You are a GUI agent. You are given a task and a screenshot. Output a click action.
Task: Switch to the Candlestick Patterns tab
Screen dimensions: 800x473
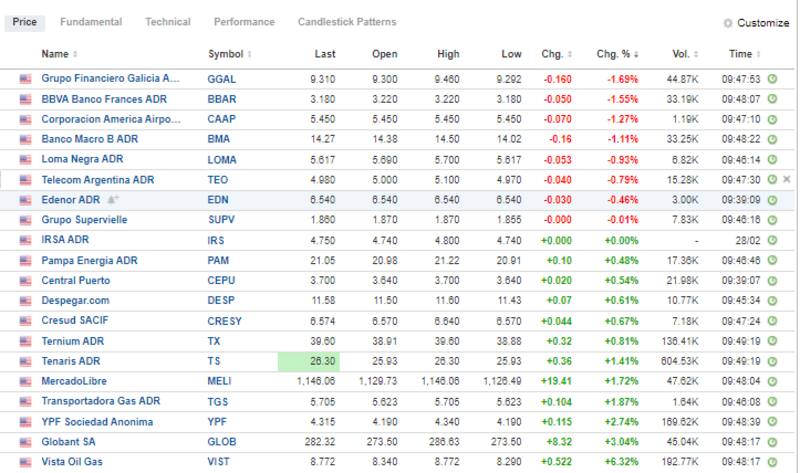347,22
